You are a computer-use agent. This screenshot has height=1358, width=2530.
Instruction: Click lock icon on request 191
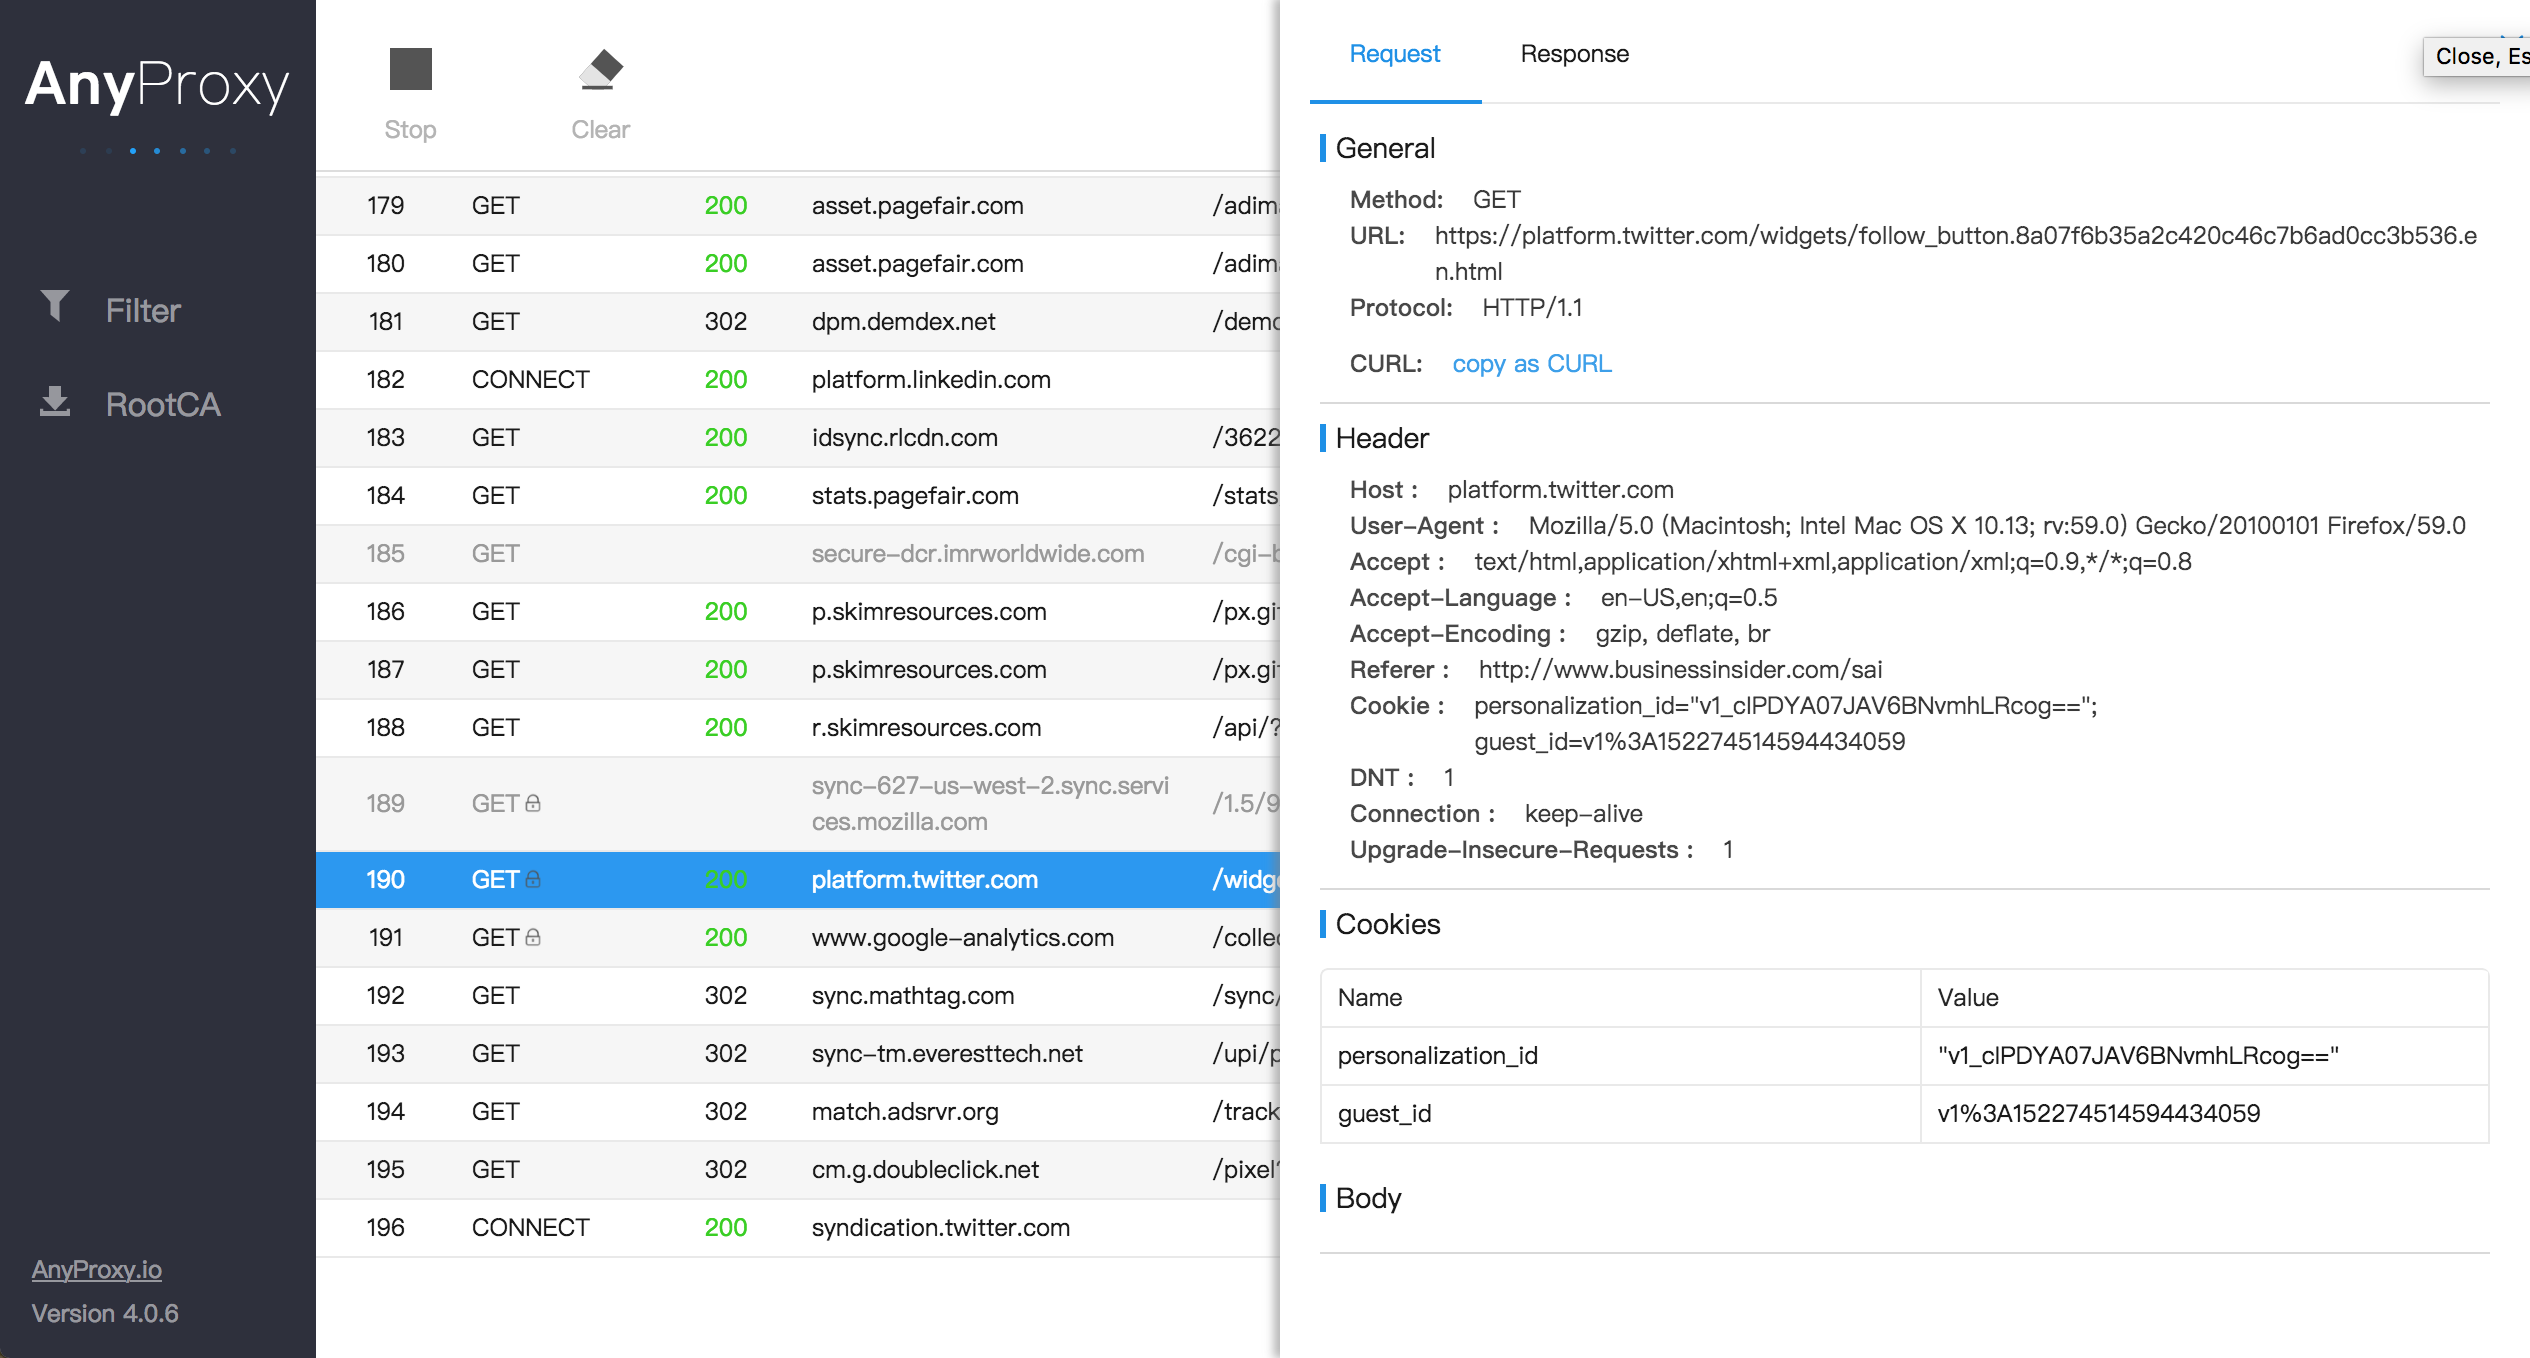pyautogui.click(x=533, y=937)
